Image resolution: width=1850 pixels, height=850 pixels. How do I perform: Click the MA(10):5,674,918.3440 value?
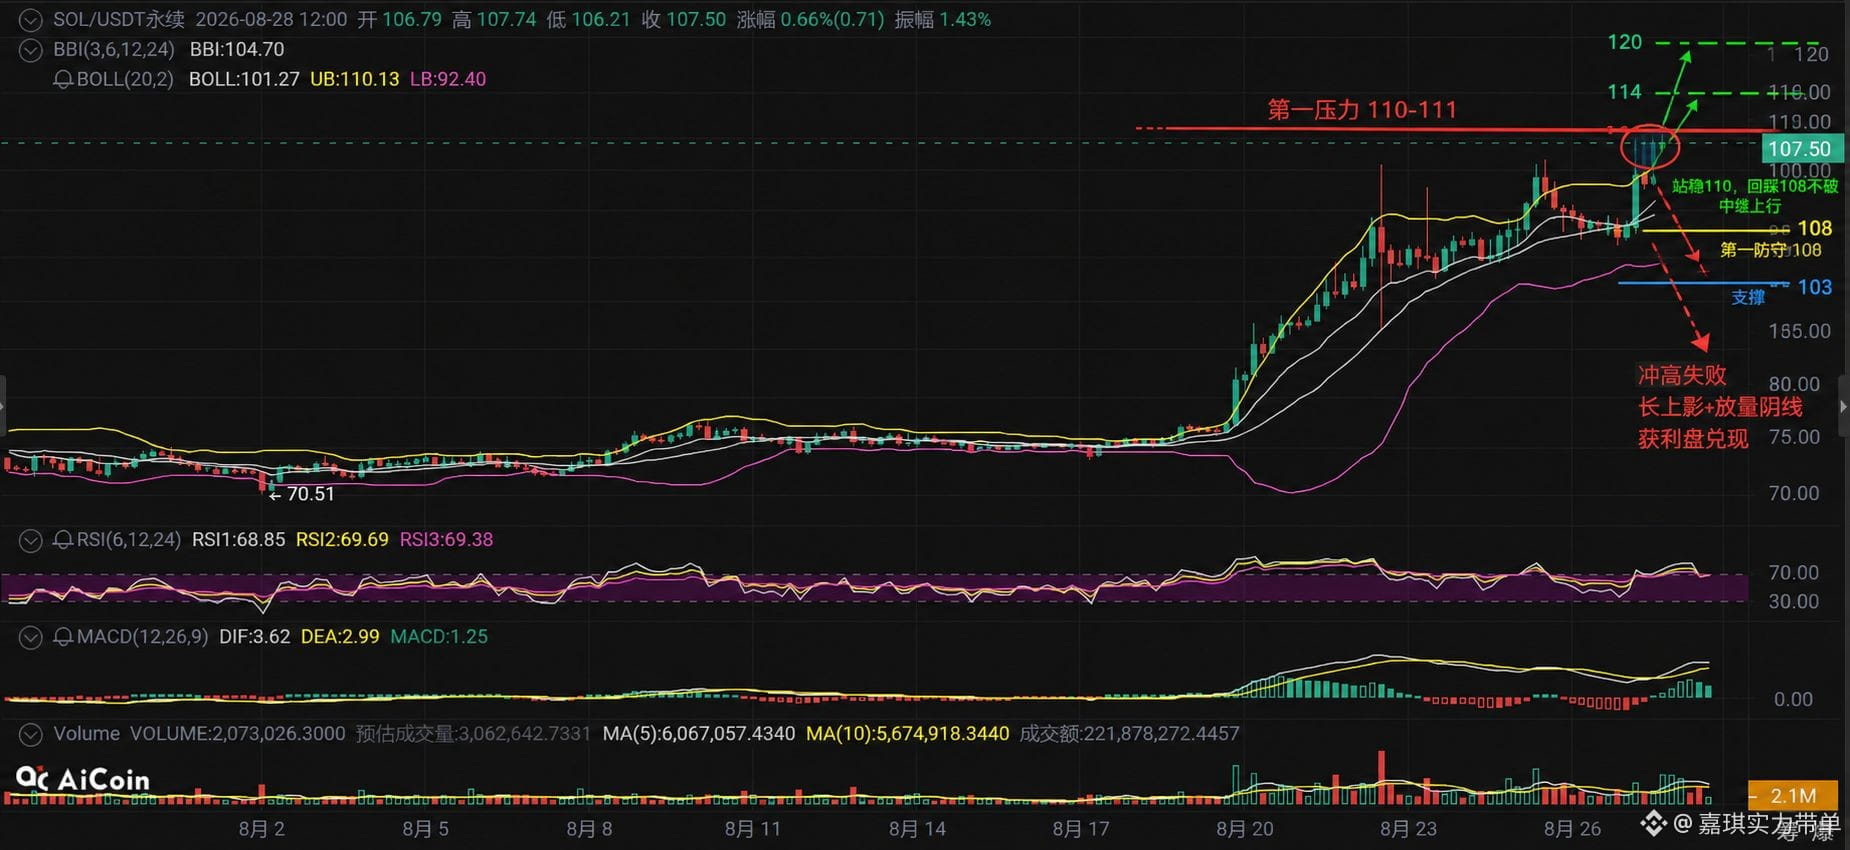click(908, 734)
